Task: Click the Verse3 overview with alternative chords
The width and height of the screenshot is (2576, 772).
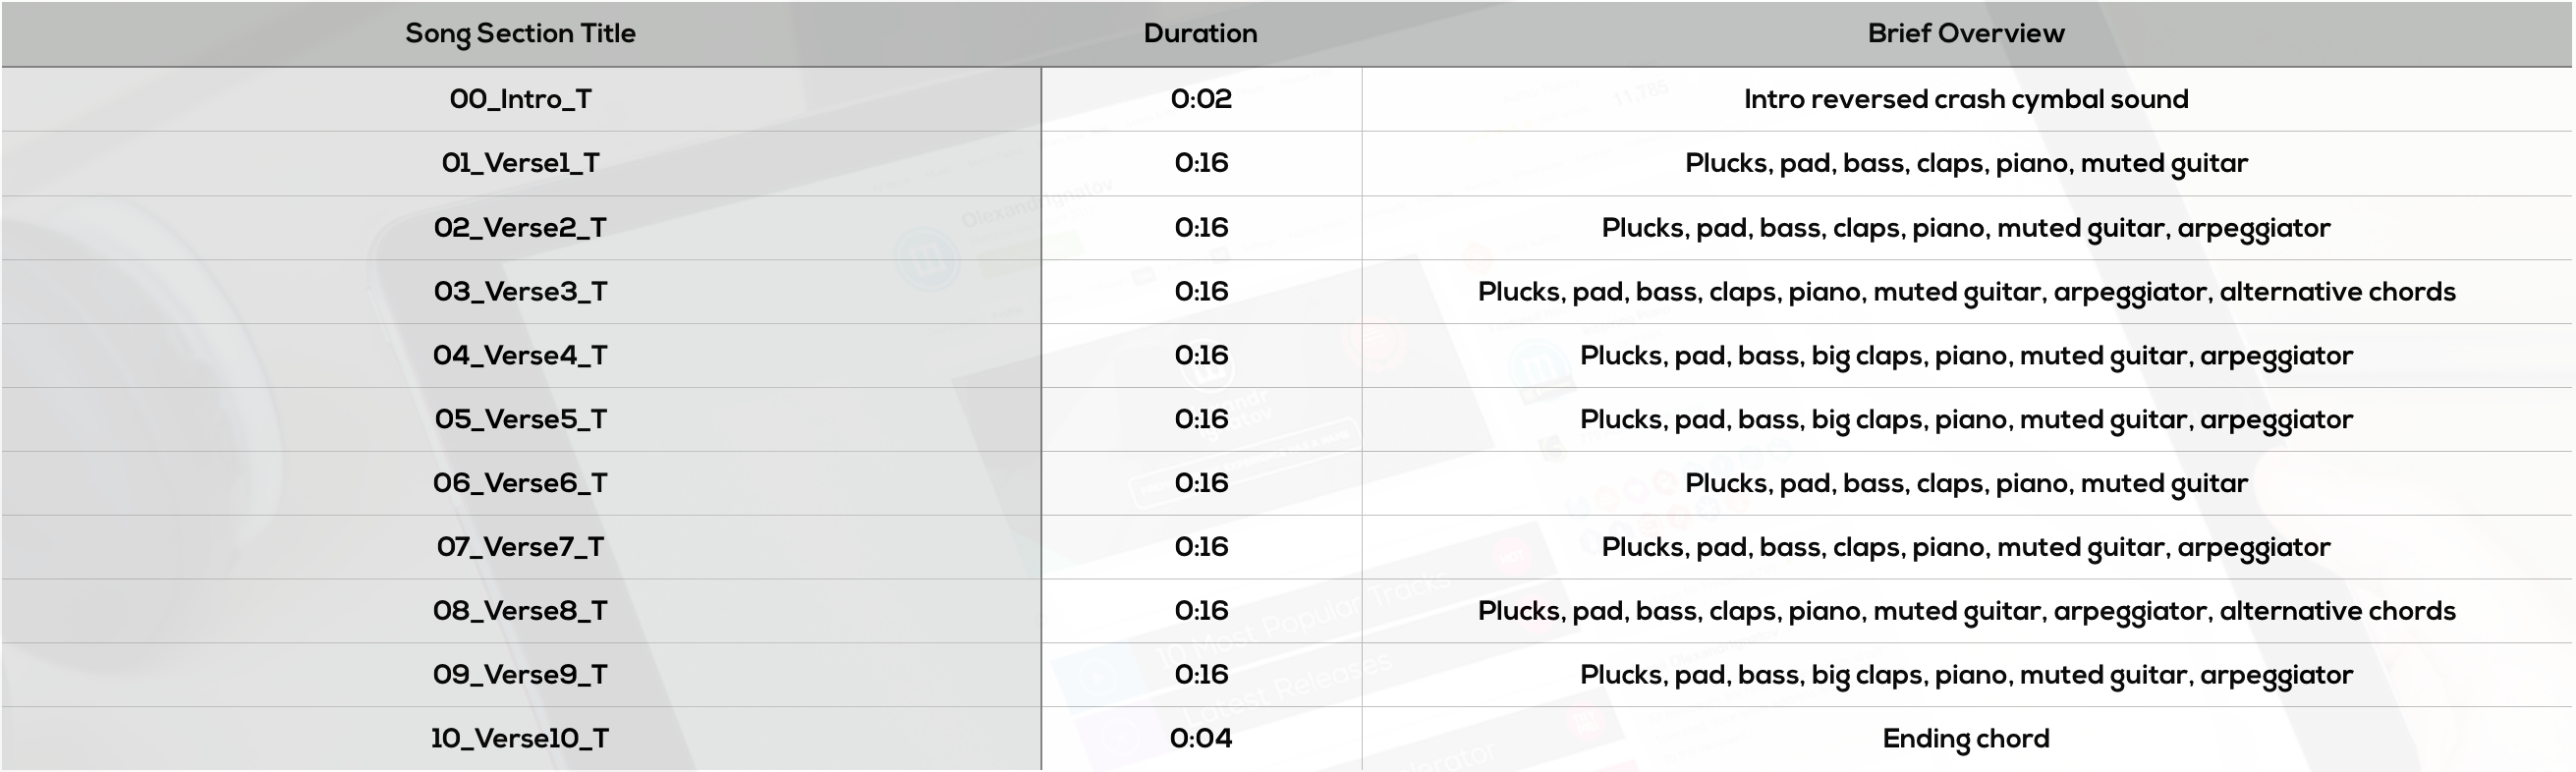Action: pyautogui.click(x=1966, y=292)
